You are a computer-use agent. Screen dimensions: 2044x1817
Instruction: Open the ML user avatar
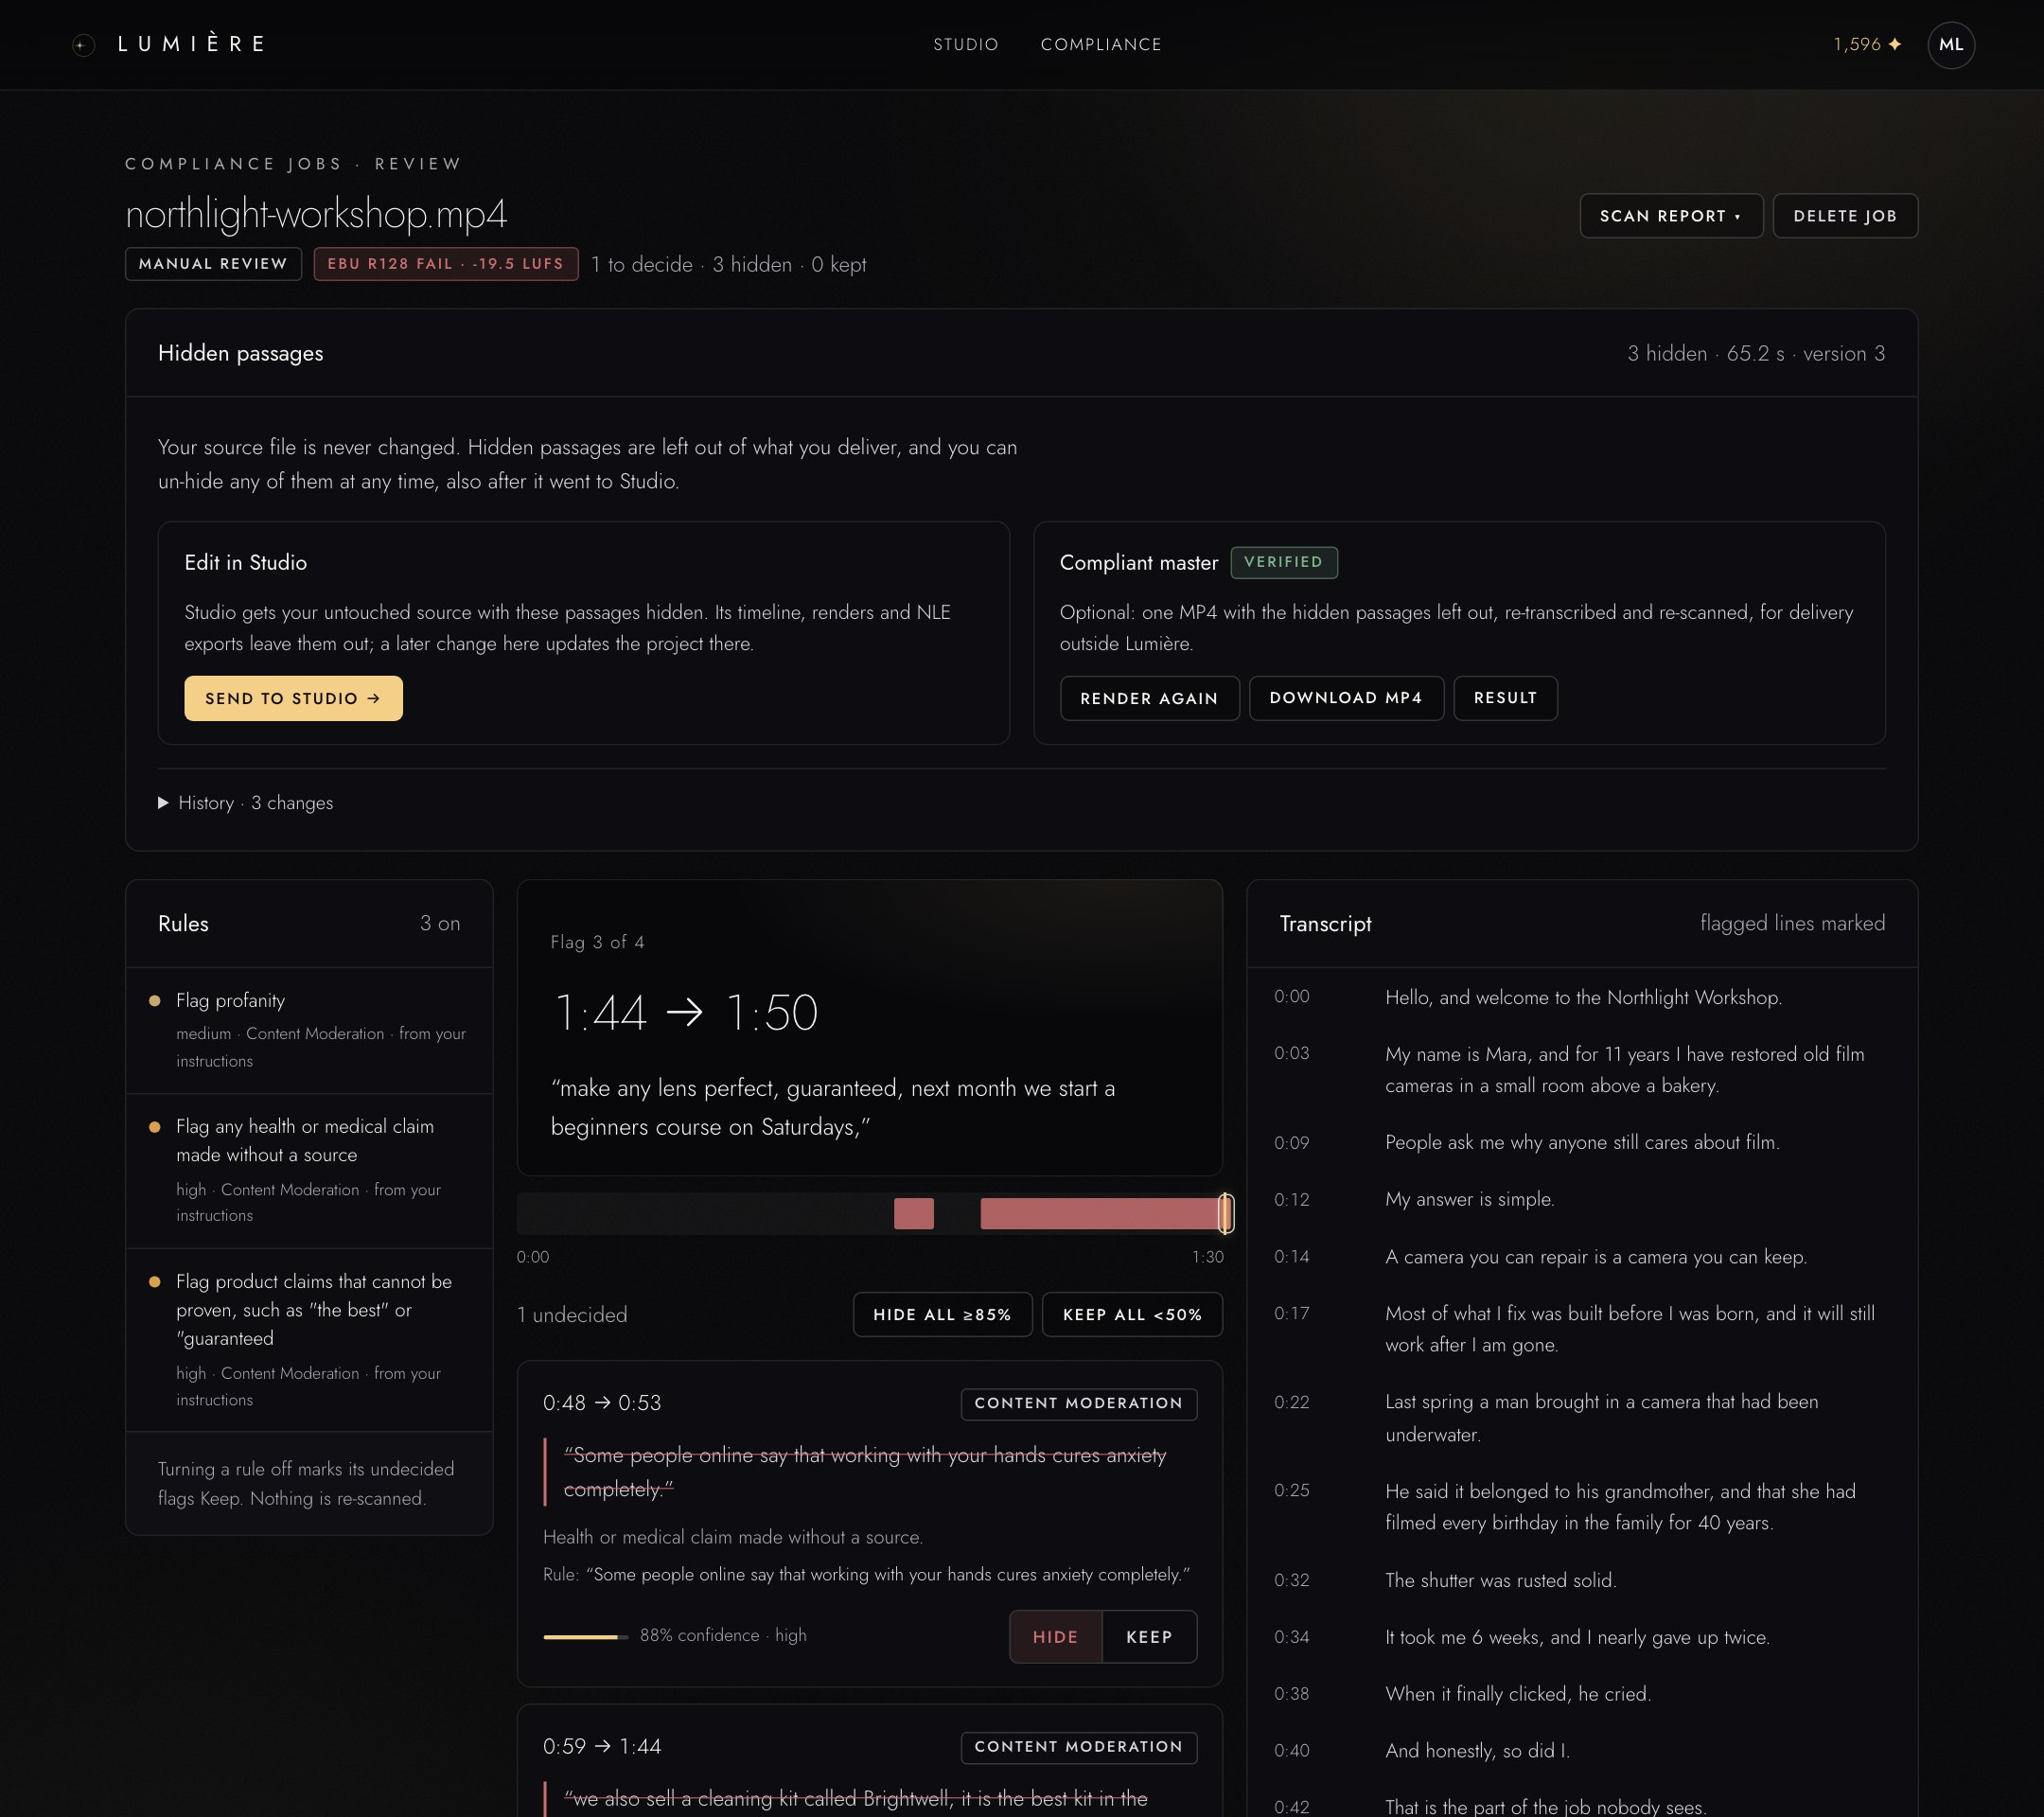pyautogui.click(x=1950, y=45)
